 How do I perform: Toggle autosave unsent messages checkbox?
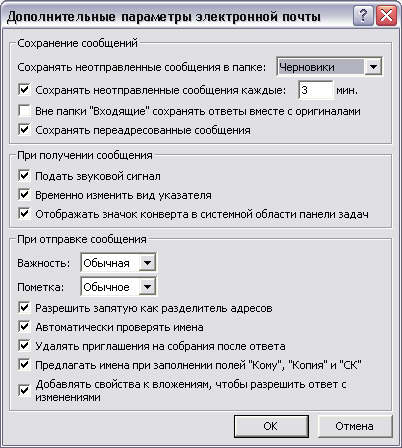[x=24, y=90]
